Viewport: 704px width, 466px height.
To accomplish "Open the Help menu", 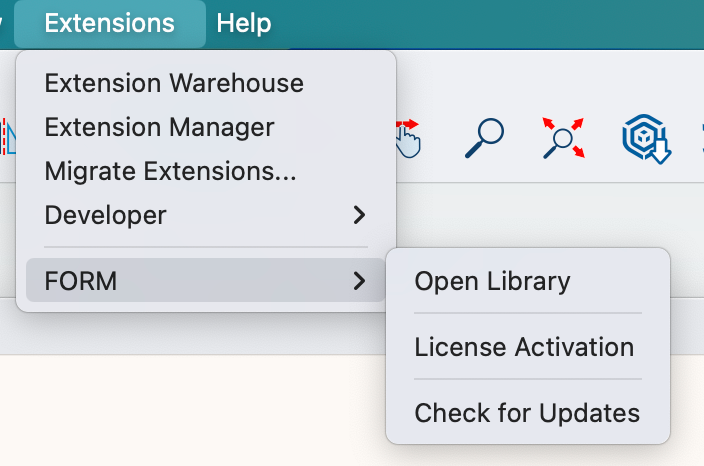I will (x=243, y=23).
